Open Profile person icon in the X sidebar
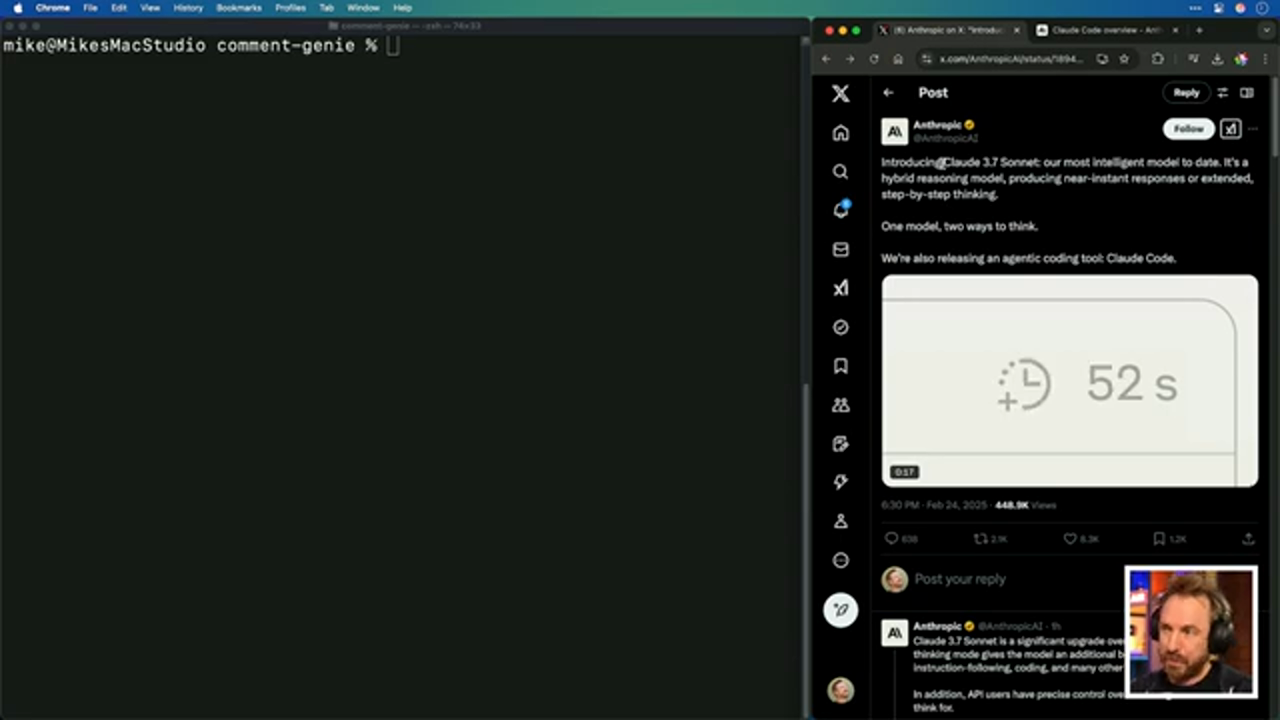The image size is (1280, 720). point(841,521)
